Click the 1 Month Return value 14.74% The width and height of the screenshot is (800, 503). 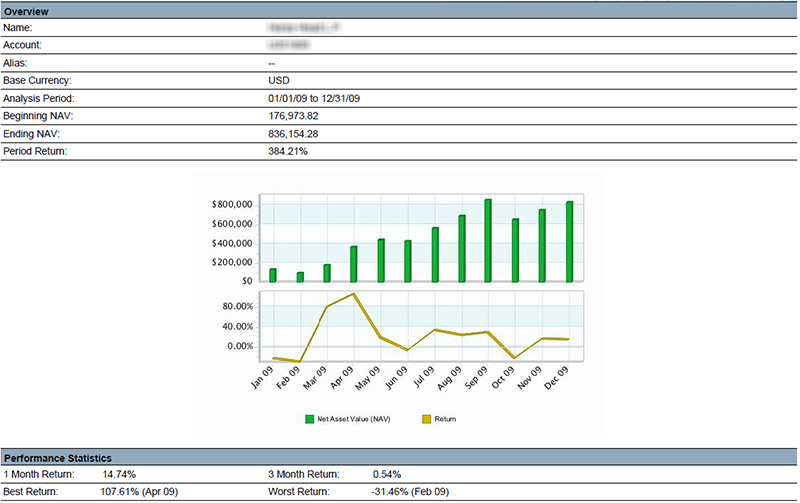click(x=119, y=474)
